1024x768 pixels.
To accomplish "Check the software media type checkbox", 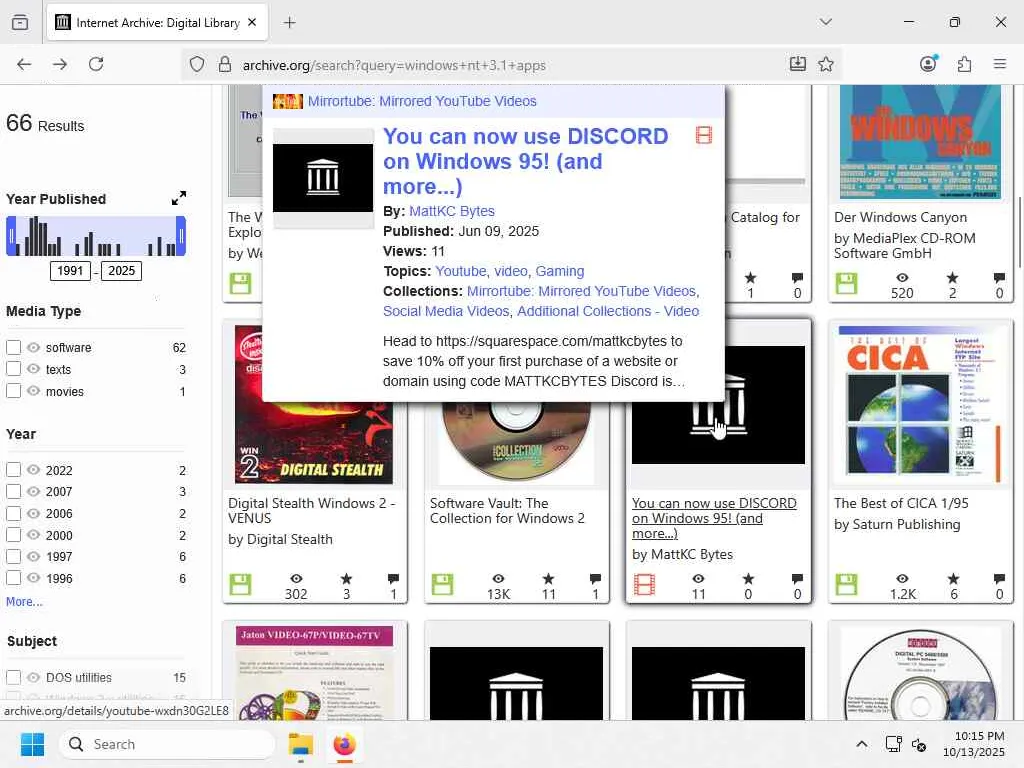I will click(14, 347).
